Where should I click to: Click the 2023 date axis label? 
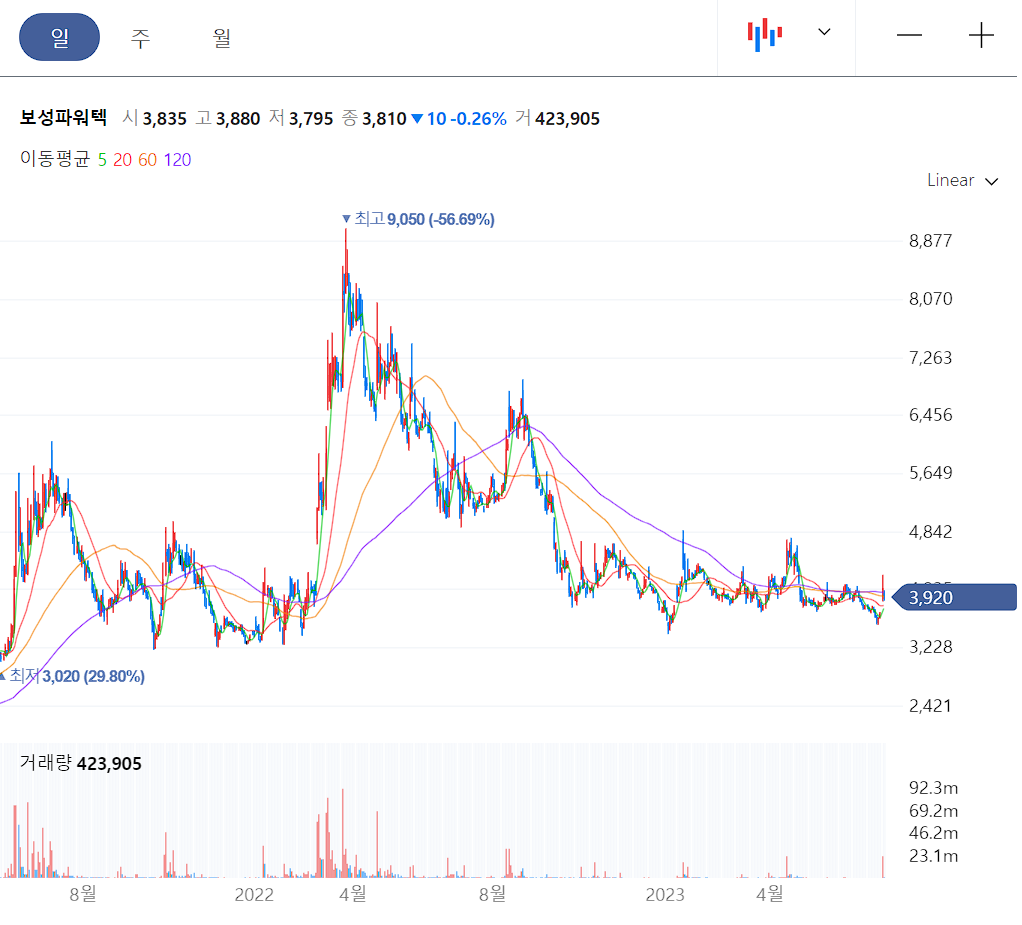[665, 894]
